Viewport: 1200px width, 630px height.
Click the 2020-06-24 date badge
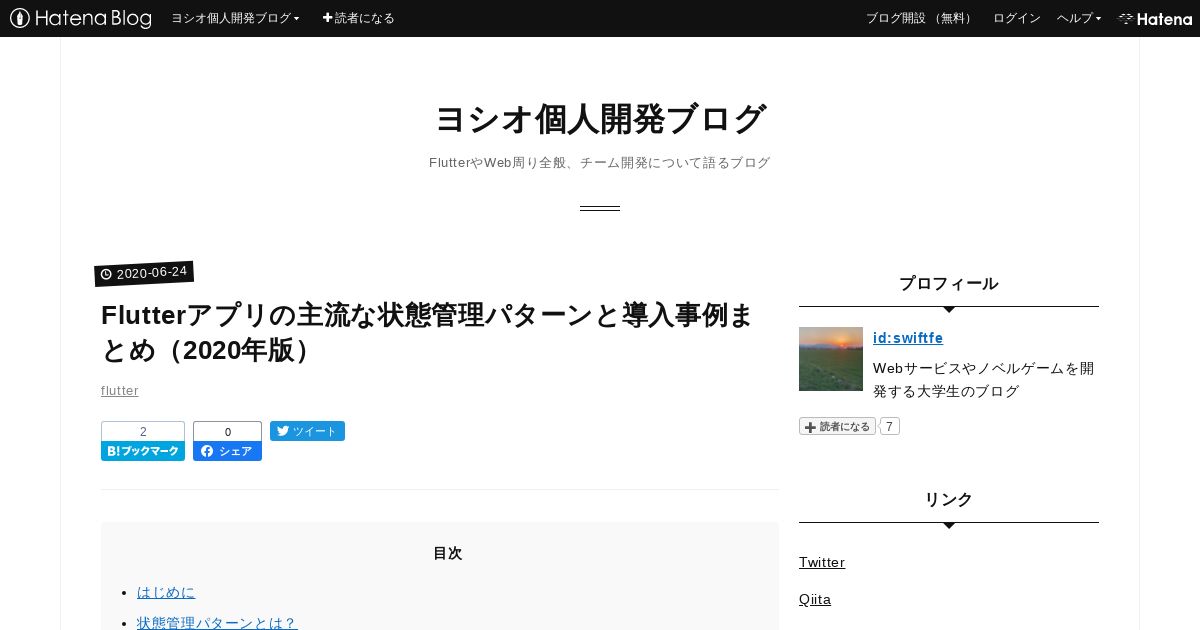[144, 273]
